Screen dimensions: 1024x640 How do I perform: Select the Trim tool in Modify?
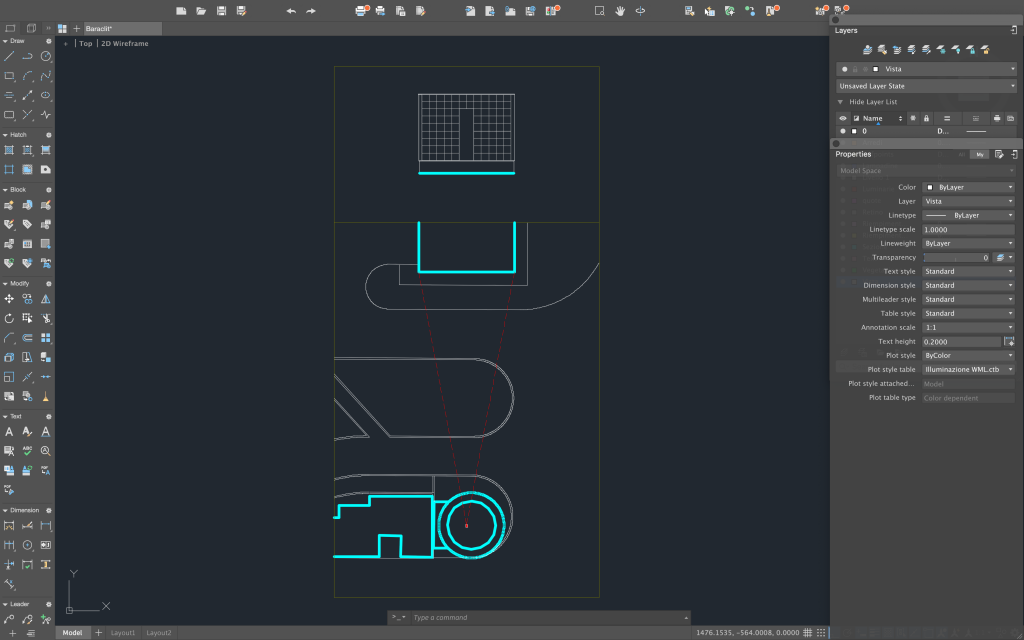pos(46,319)
